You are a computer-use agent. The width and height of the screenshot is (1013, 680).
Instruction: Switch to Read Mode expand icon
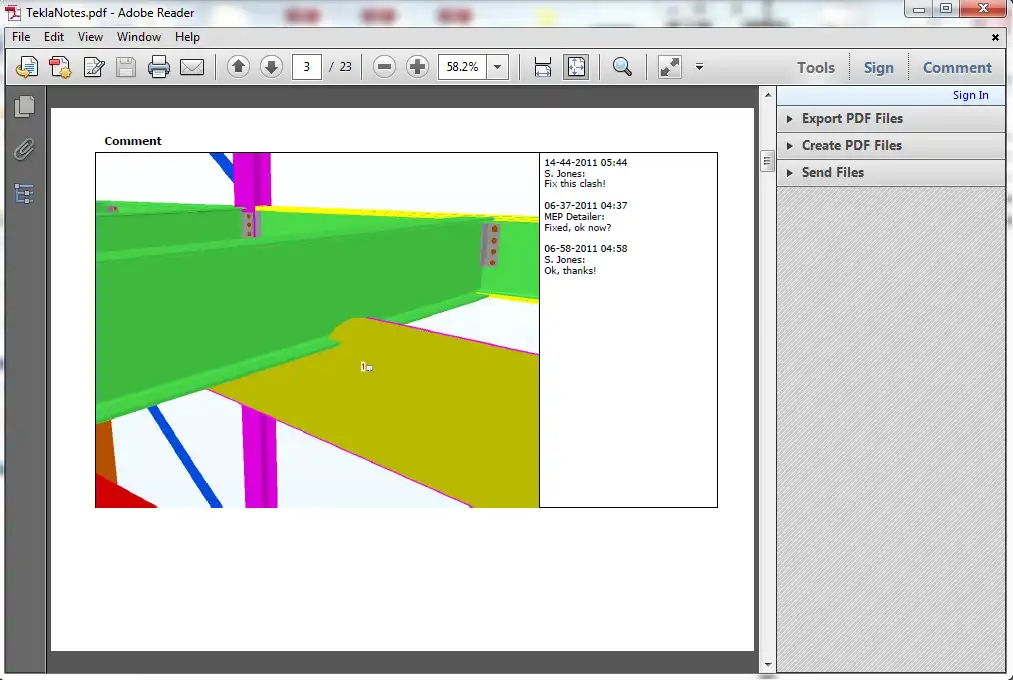[x=669, y=67]
